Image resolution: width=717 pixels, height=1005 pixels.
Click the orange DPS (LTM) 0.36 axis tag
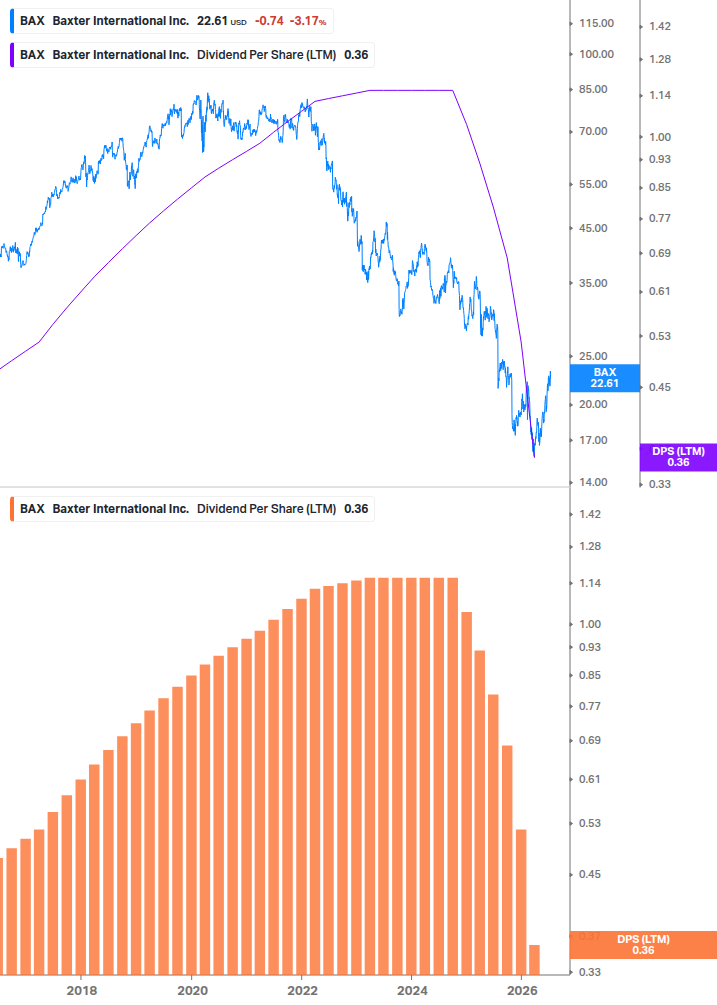click(x=643, y=945)
